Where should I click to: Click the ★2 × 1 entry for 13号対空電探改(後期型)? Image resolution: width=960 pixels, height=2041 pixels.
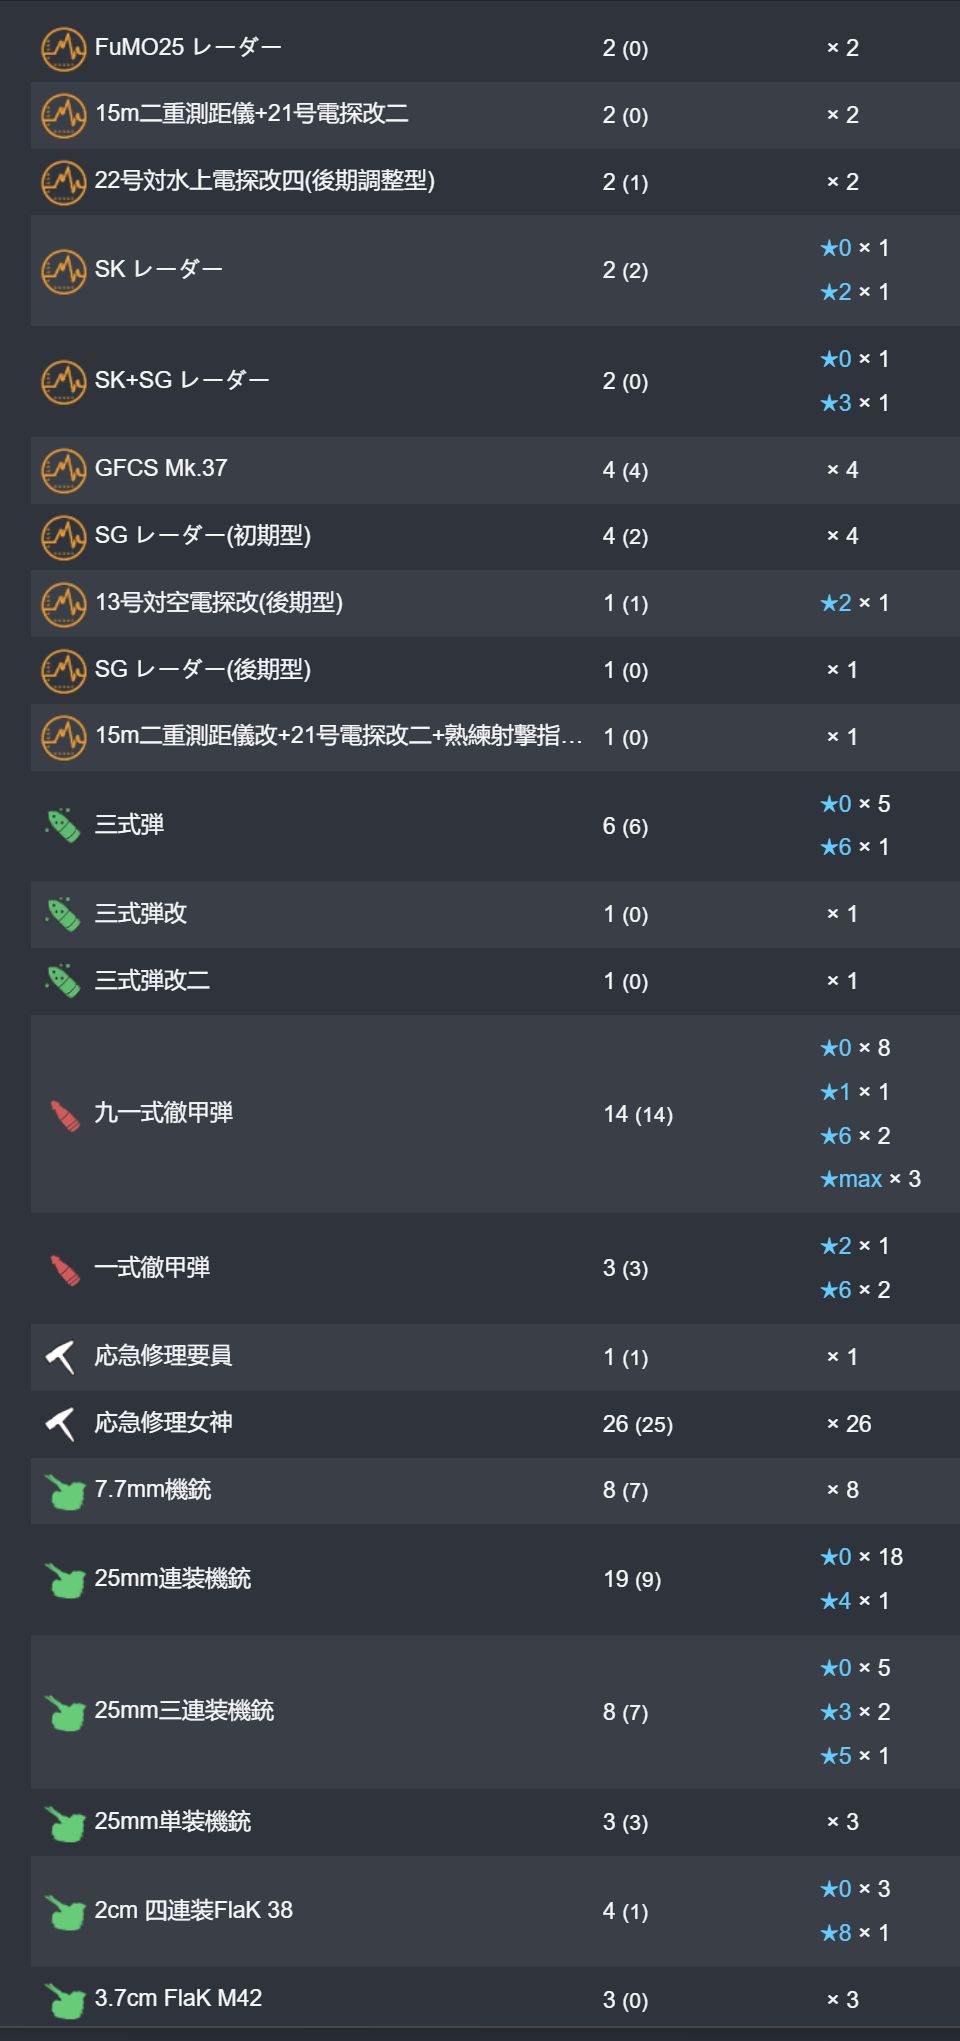coord(854,603)
